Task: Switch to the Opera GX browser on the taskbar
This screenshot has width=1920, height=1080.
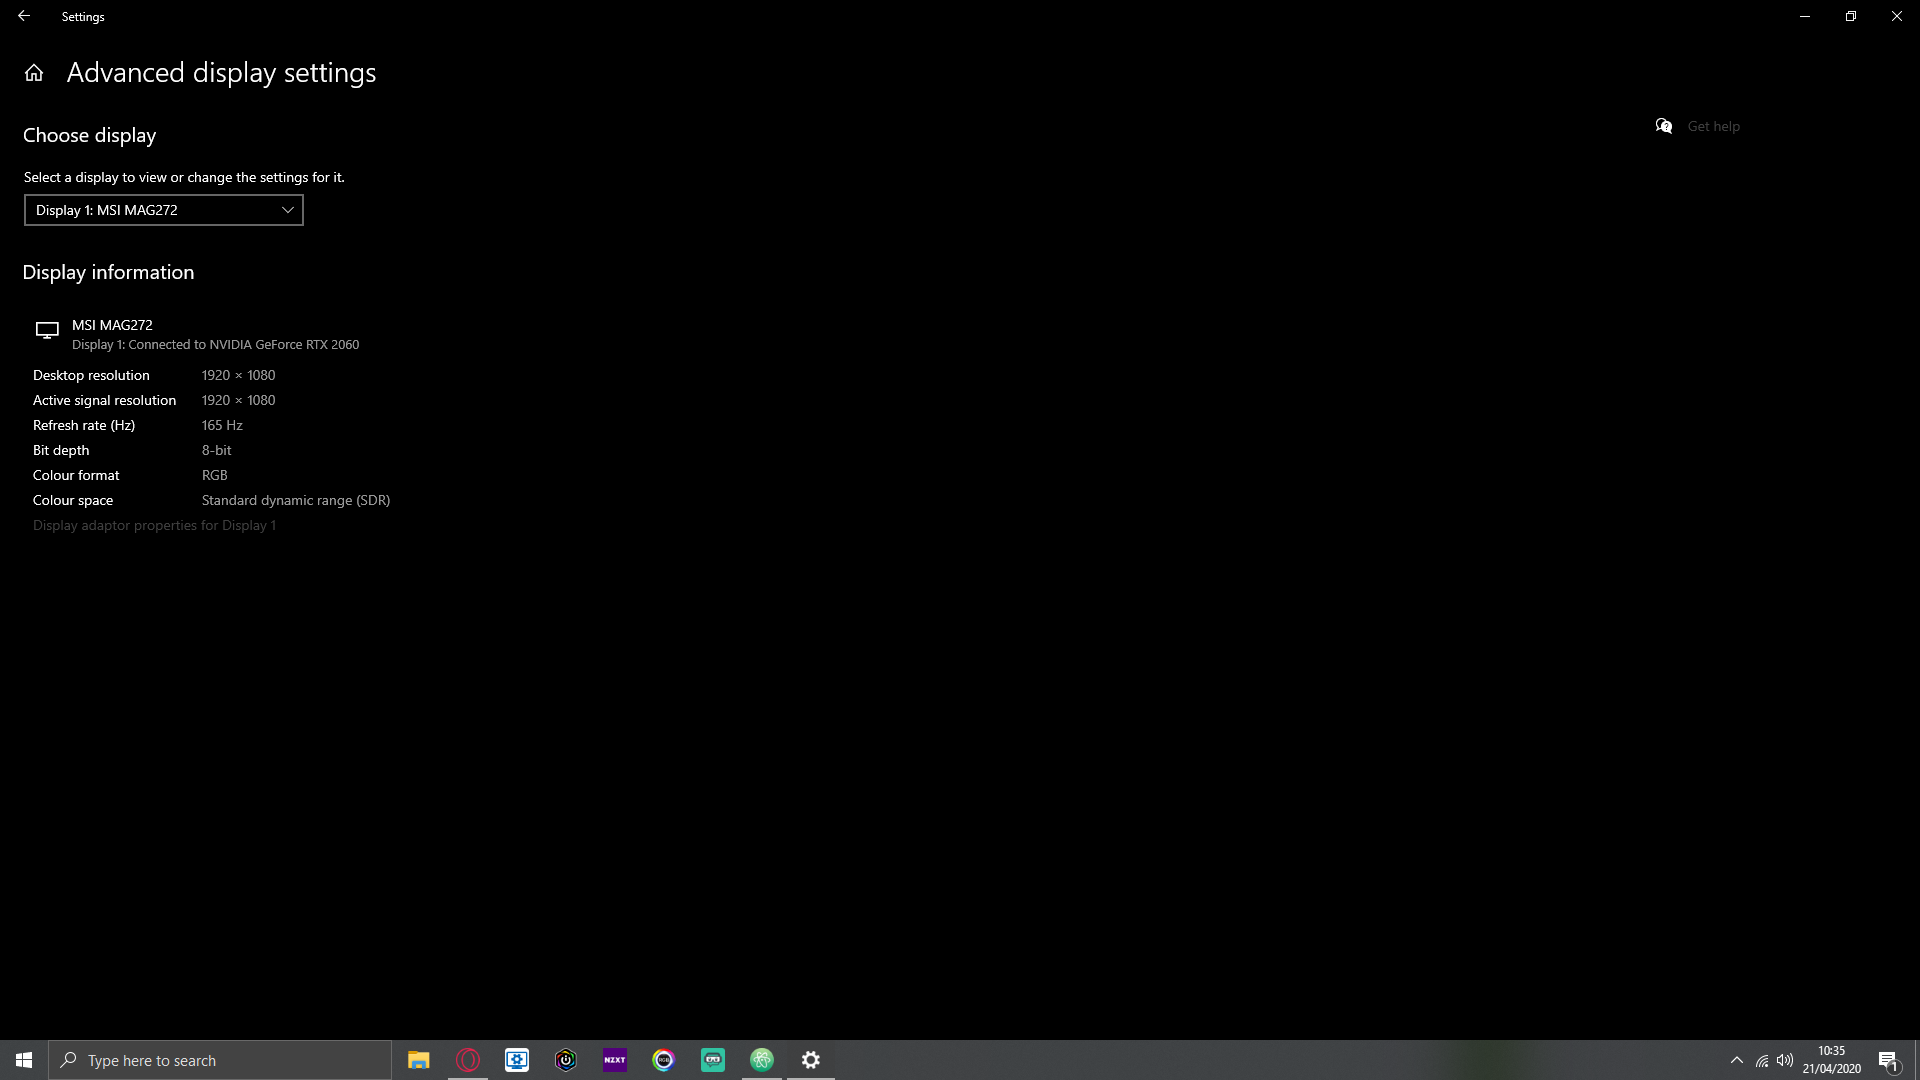Action: [468, 1060]
